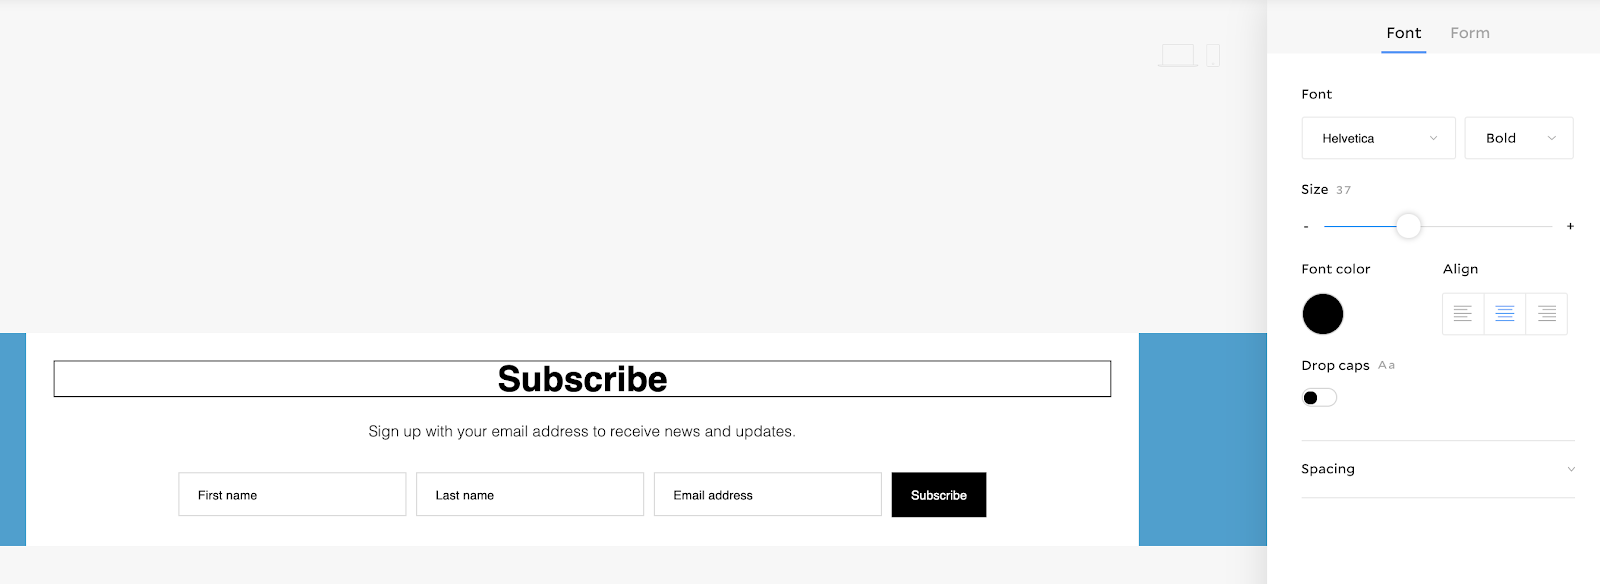The width and height of the screenshot is (1600, 584).
Task: Increase font size with plus icon
Action: click(x=1570, y=227)
